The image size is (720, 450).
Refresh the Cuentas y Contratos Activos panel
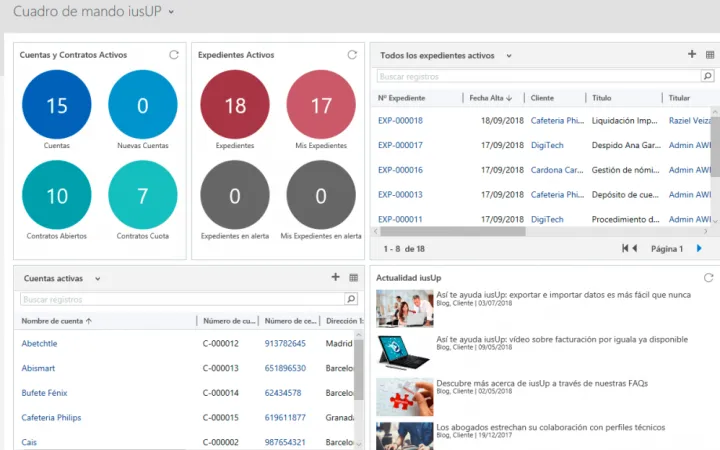(174, 55)
